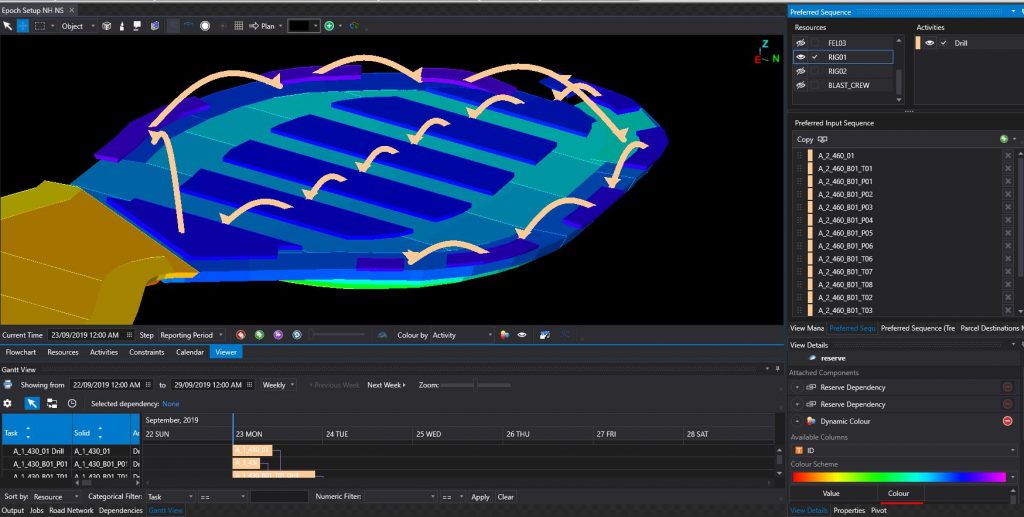This screenshot has height=517, width=1024.
Task: Remove A_2_460_01 from the input sequence
Action: click(1007, 156)
